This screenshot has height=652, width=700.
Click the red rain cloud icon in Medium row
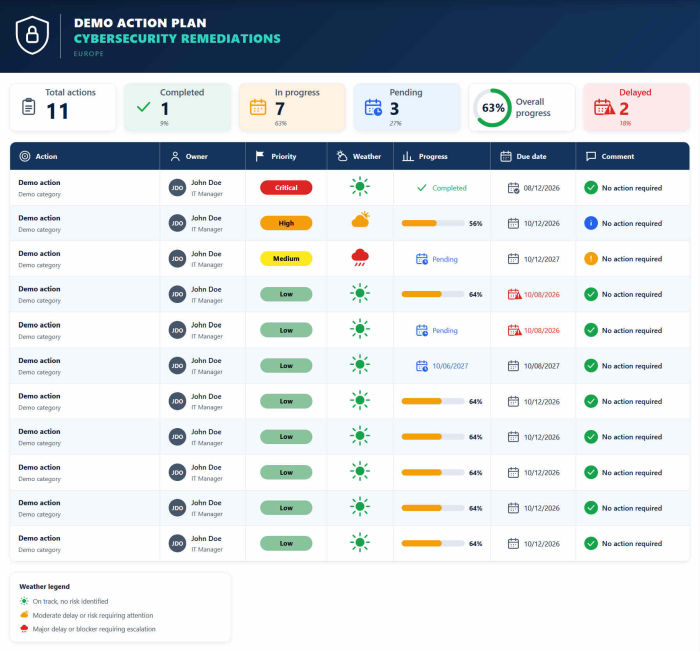click(360, 257)
